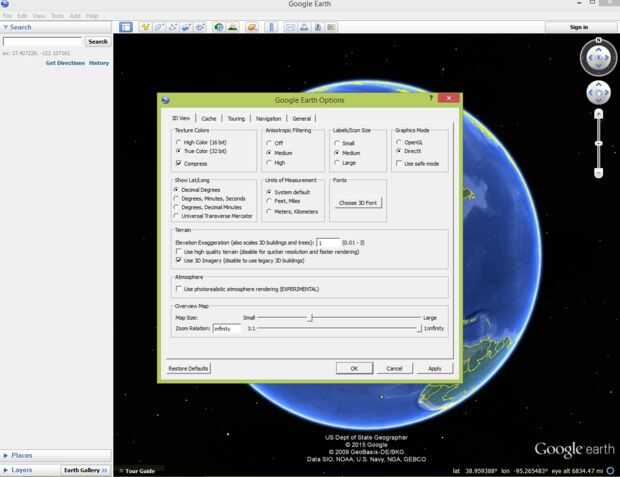Click the Map Size slider handle
The width and height of the screenshot is (620, 477).
(312, 318)
